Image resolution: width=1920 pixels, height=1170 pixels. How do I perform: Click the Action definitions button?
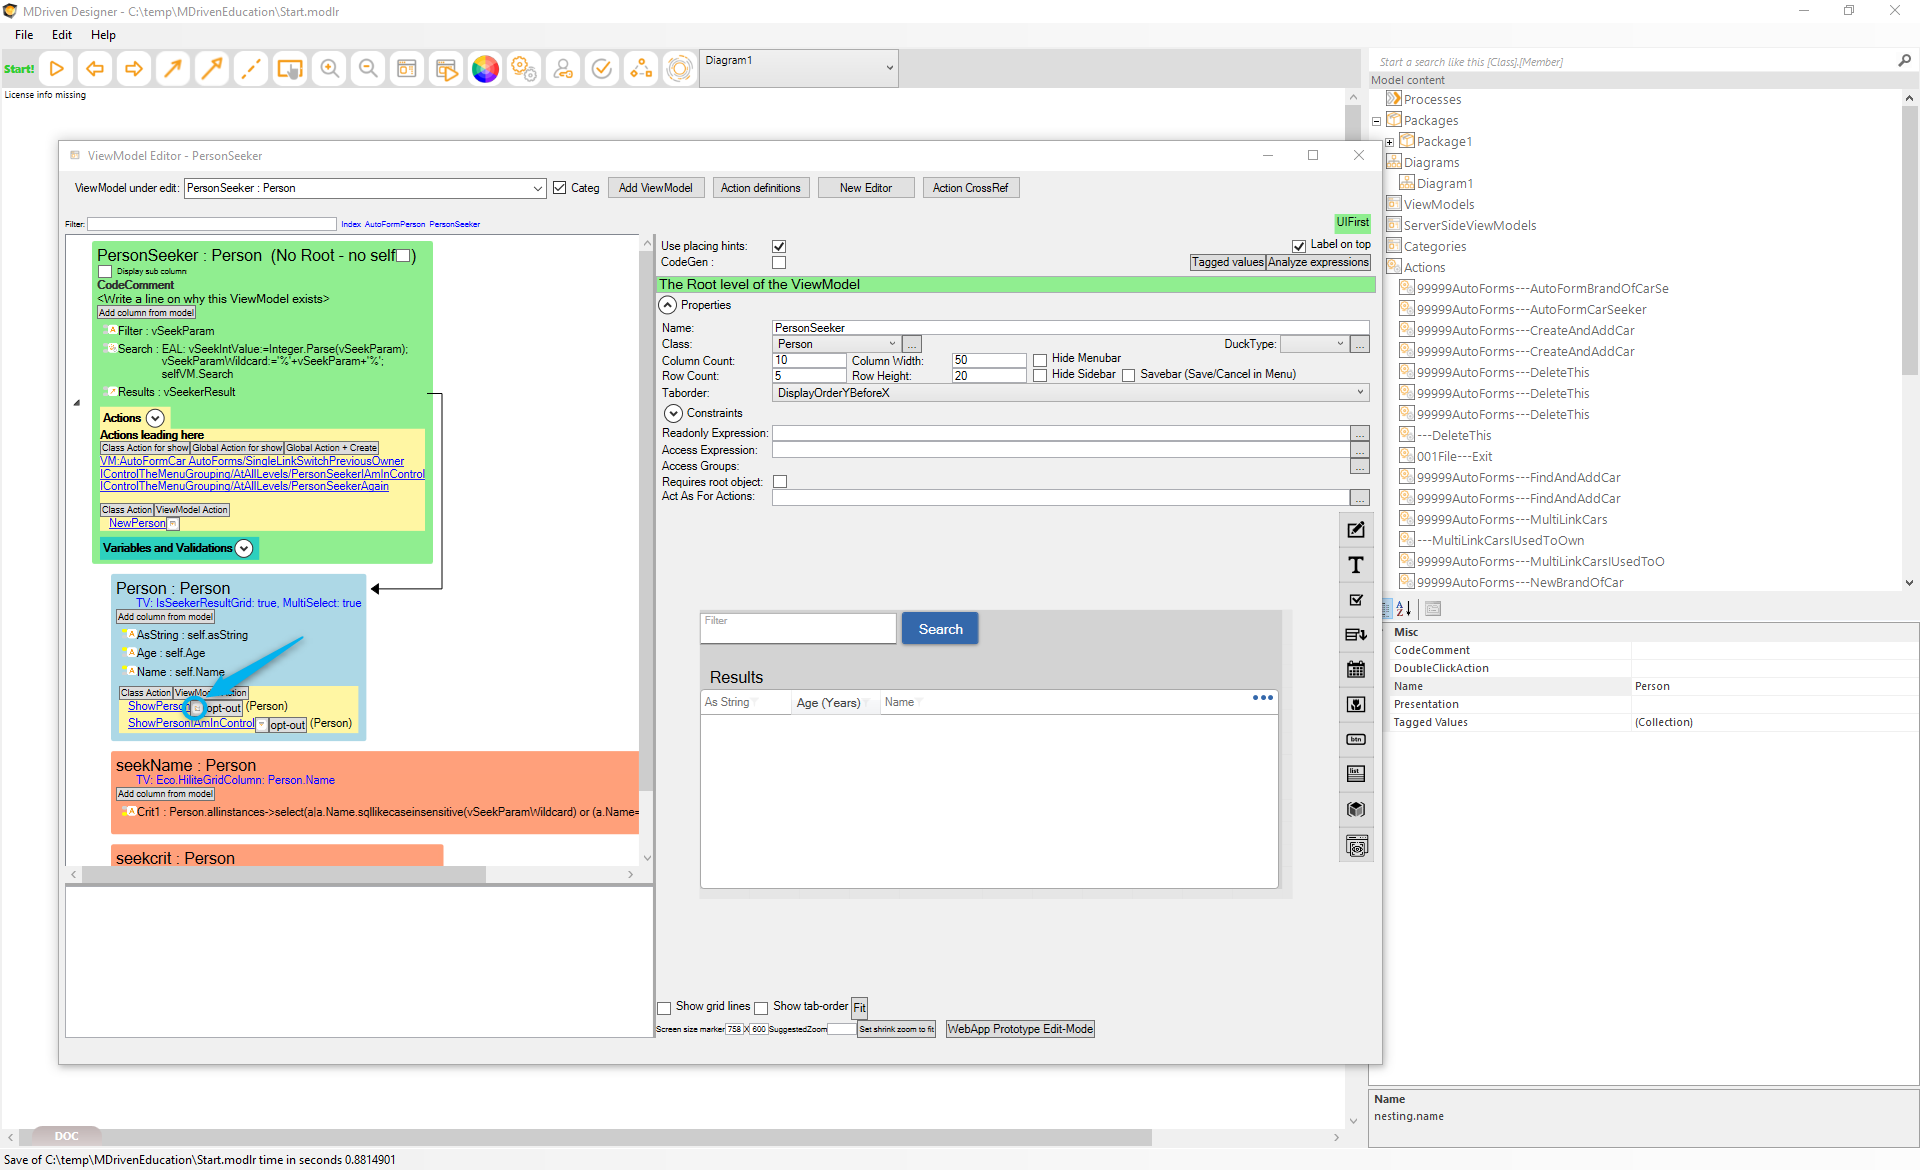pyautogui.click(x=760, y=188)
